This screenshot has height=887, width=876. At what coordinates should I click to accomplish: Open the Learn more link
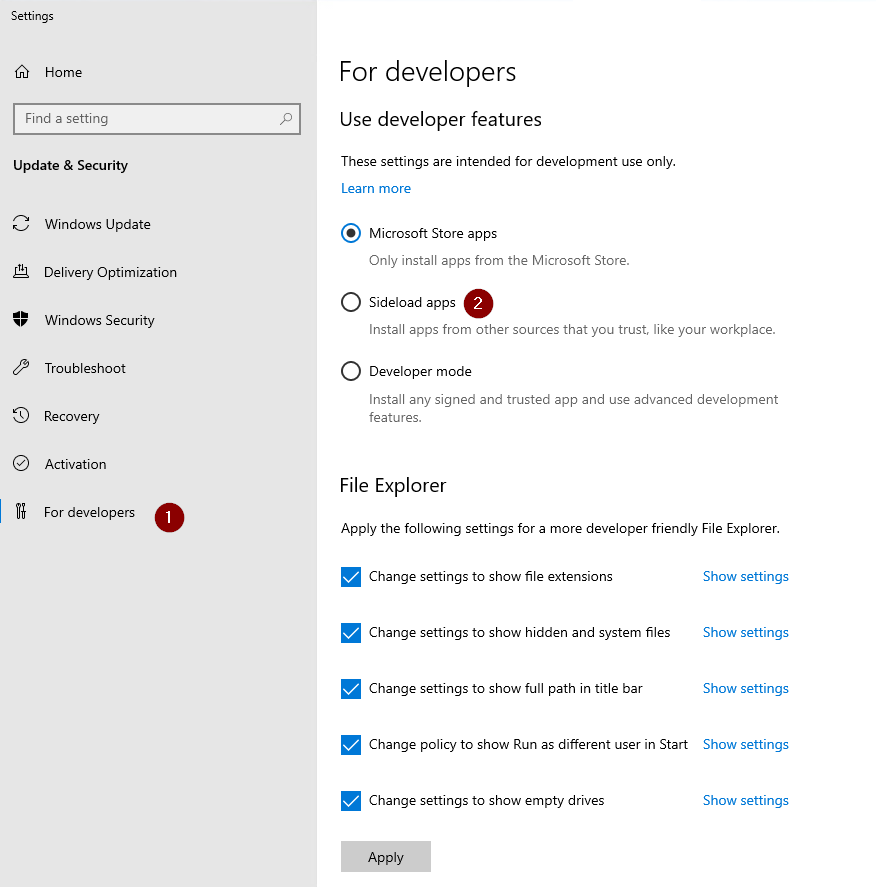(x=376, y=188)
